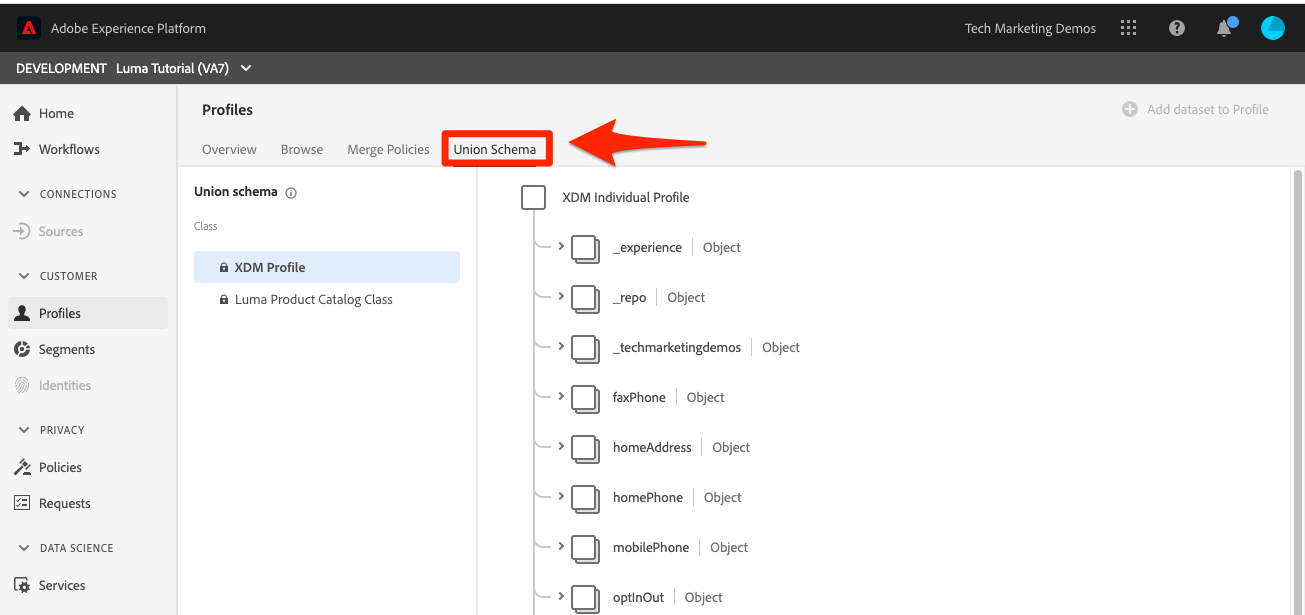Viewport: 1305px width, 615px height.
Task: Expand the mobilePhone object node
Action: 561,546
